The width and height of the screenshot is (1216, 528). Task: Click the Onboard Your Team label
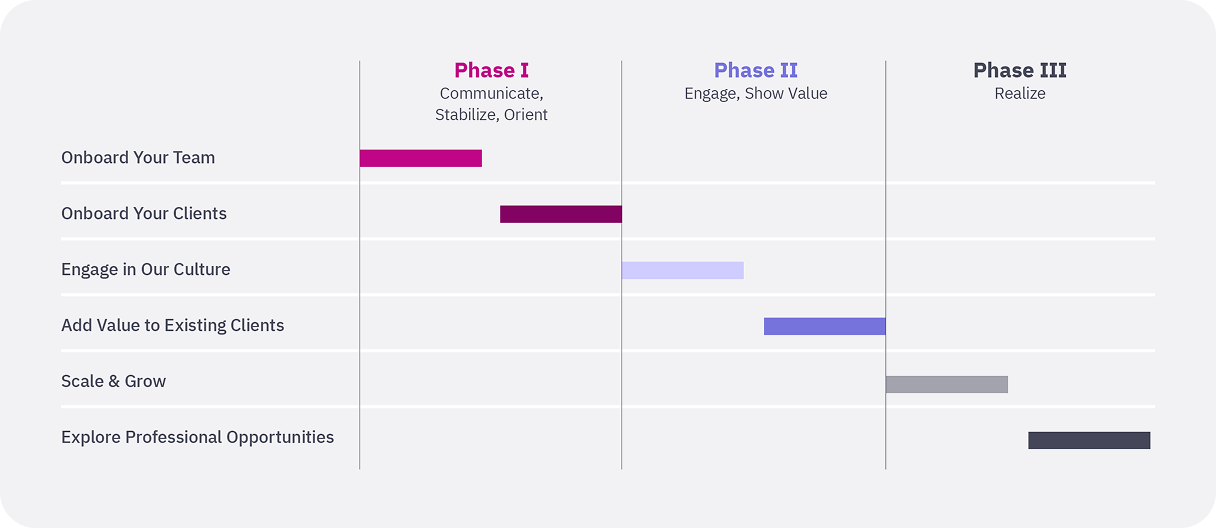138,157
